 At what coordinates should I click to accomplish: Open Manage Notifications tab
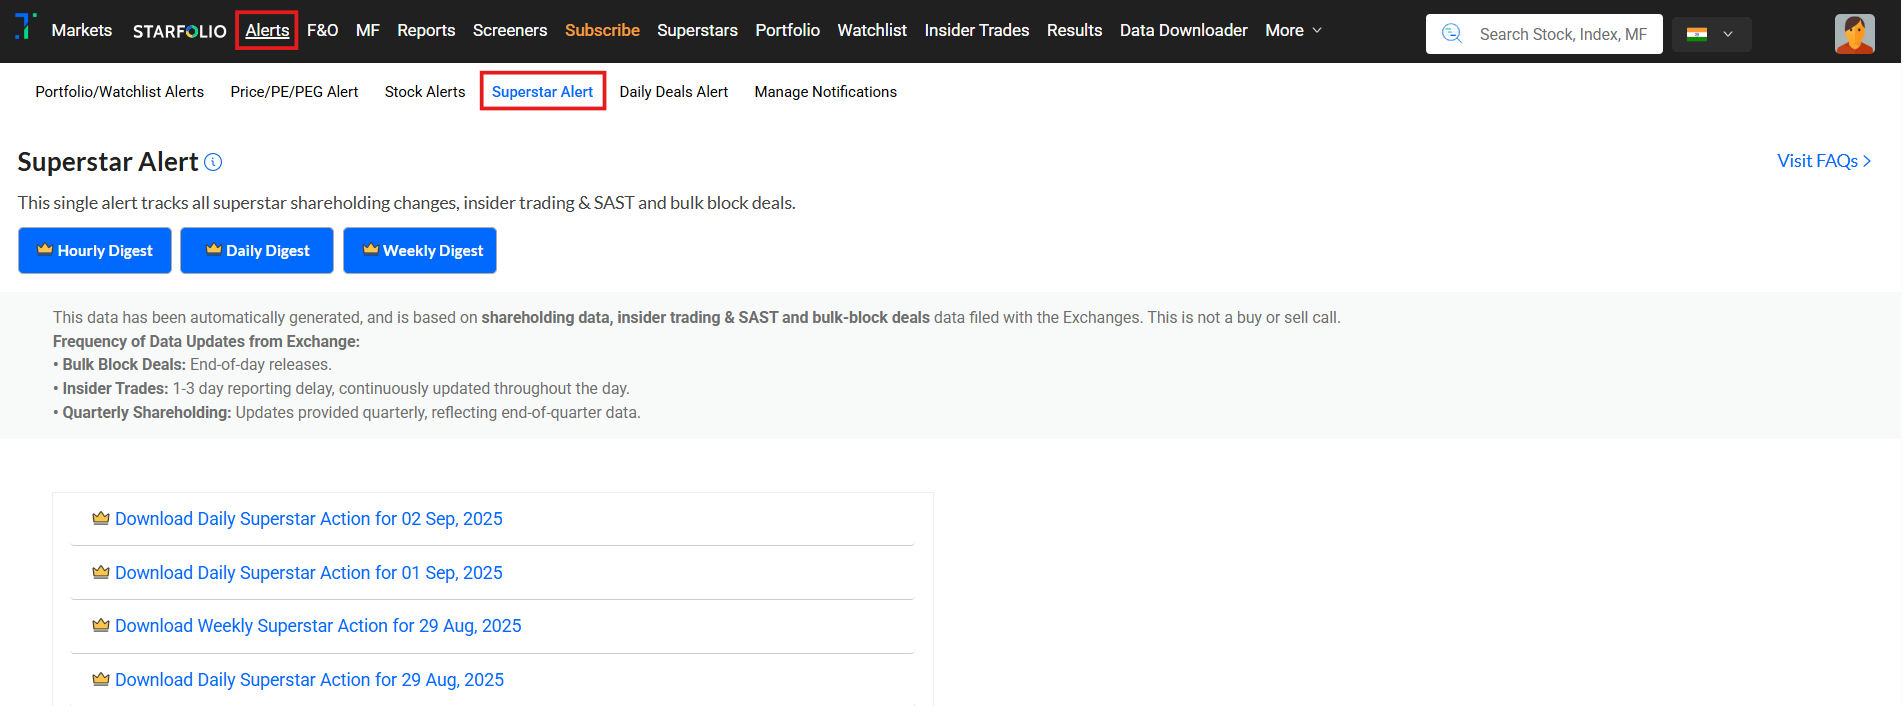tap(826, 92)
